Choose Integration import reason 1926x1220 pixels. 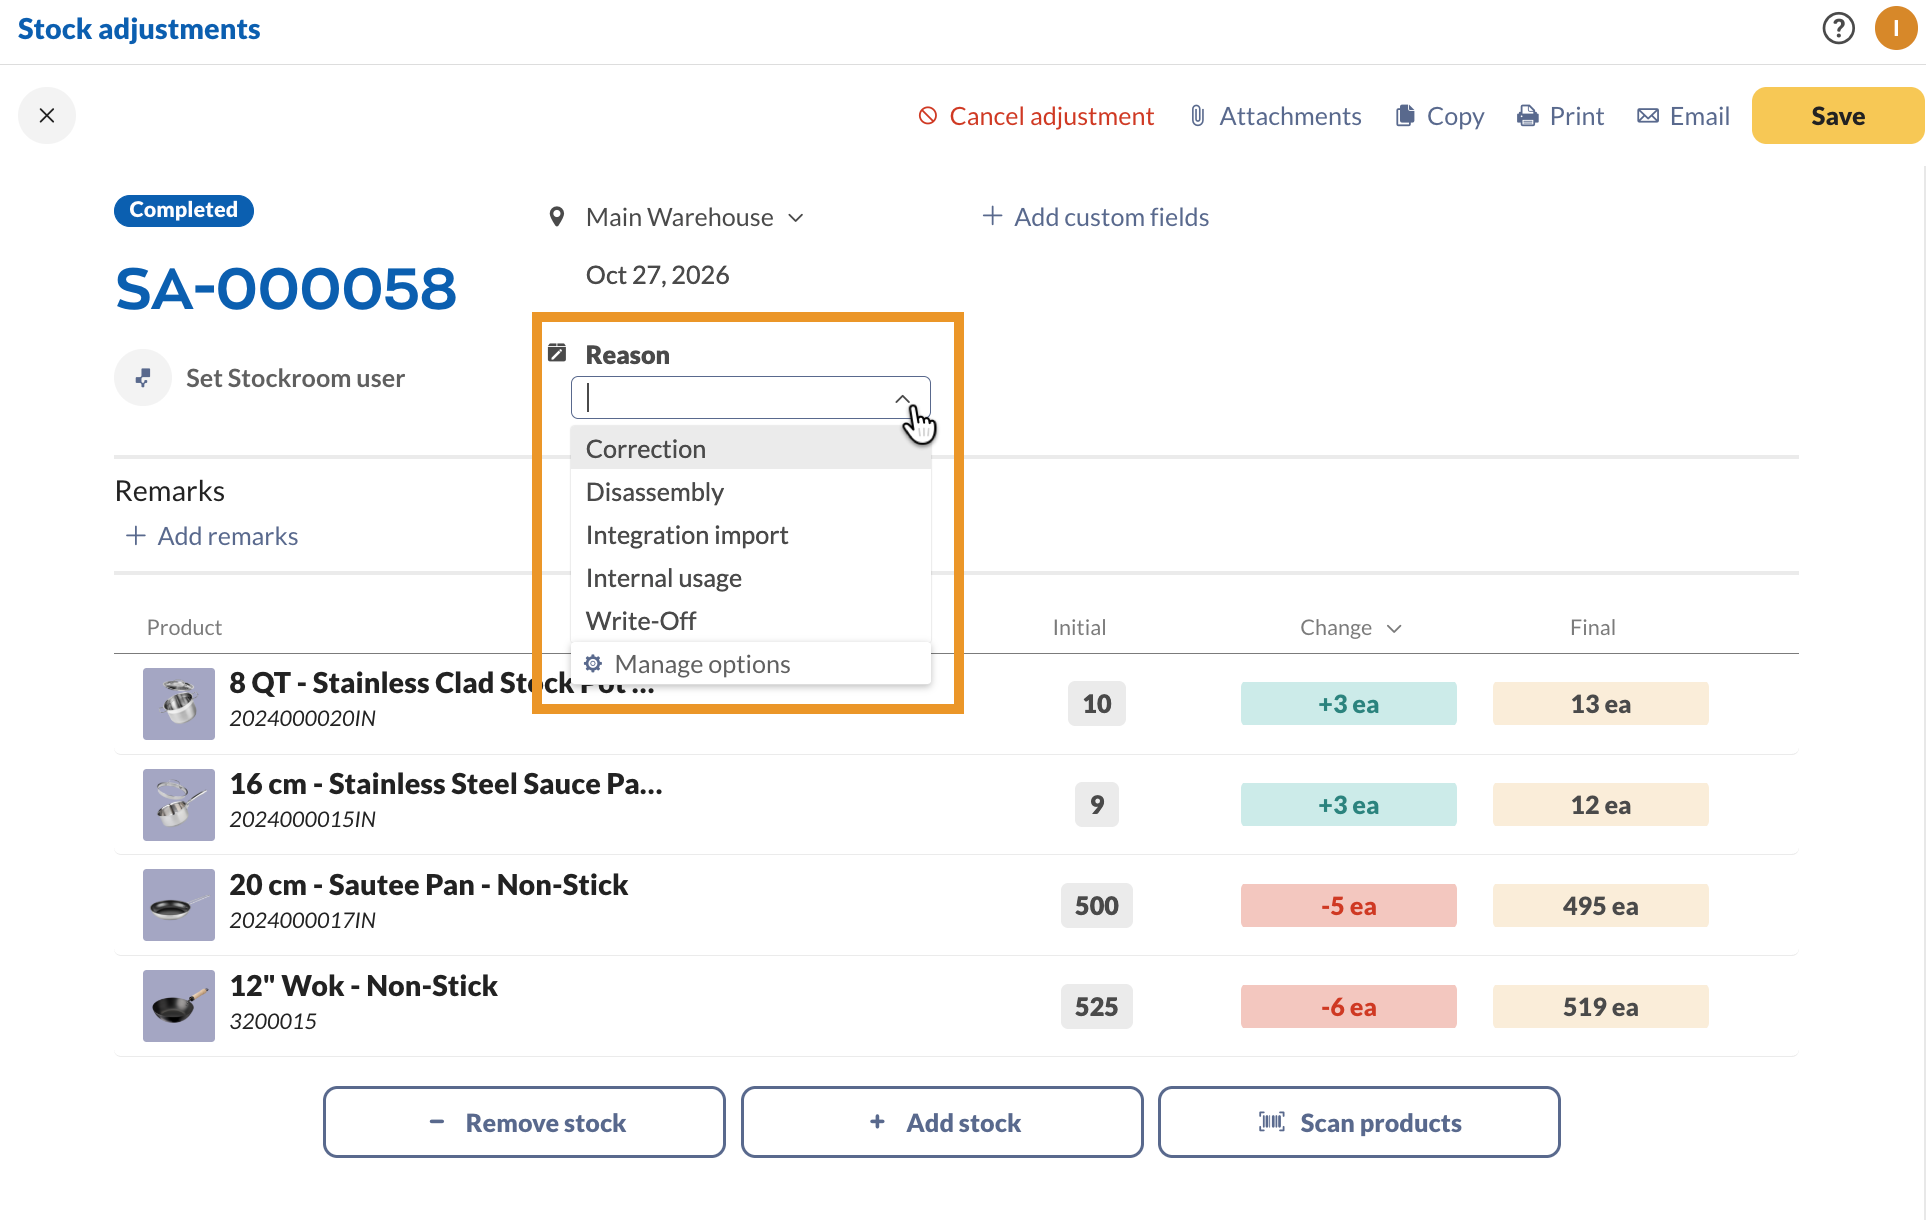point(751,535)
